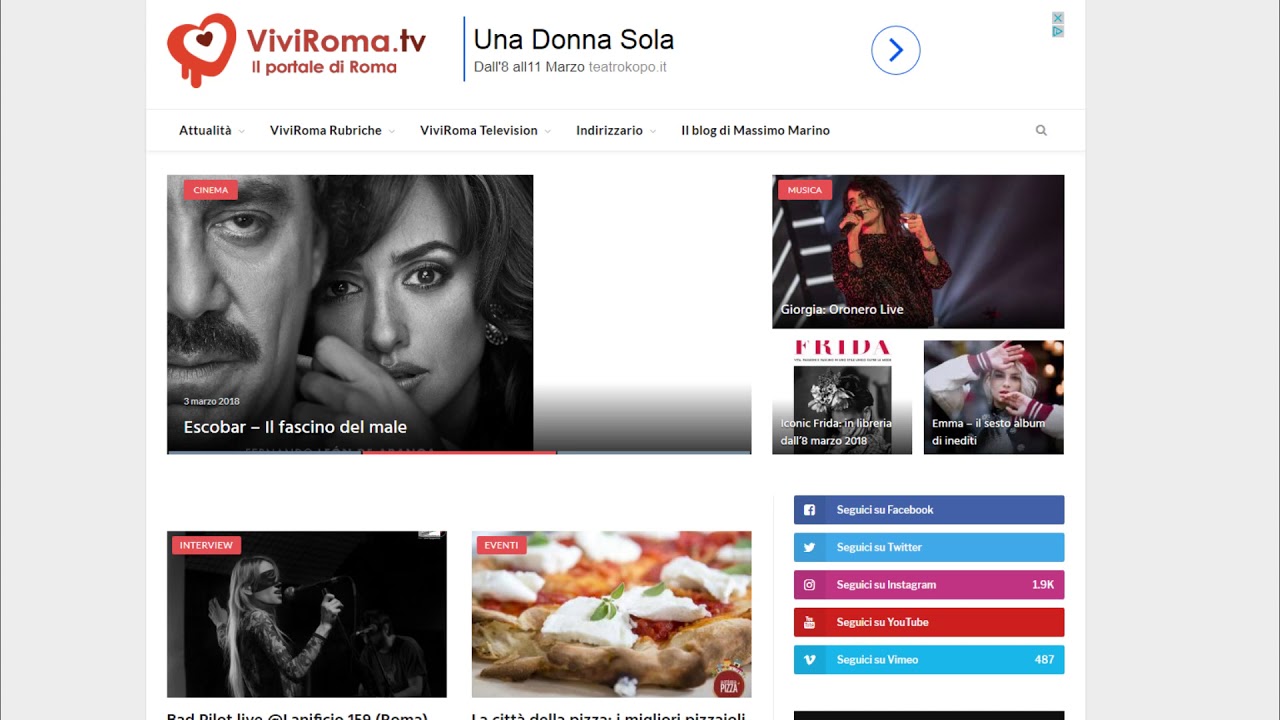Image resolution: width=1280 pixels, height=720 pixels.
Task: Click the CINEMA category tag
Action: coord(210,190)
